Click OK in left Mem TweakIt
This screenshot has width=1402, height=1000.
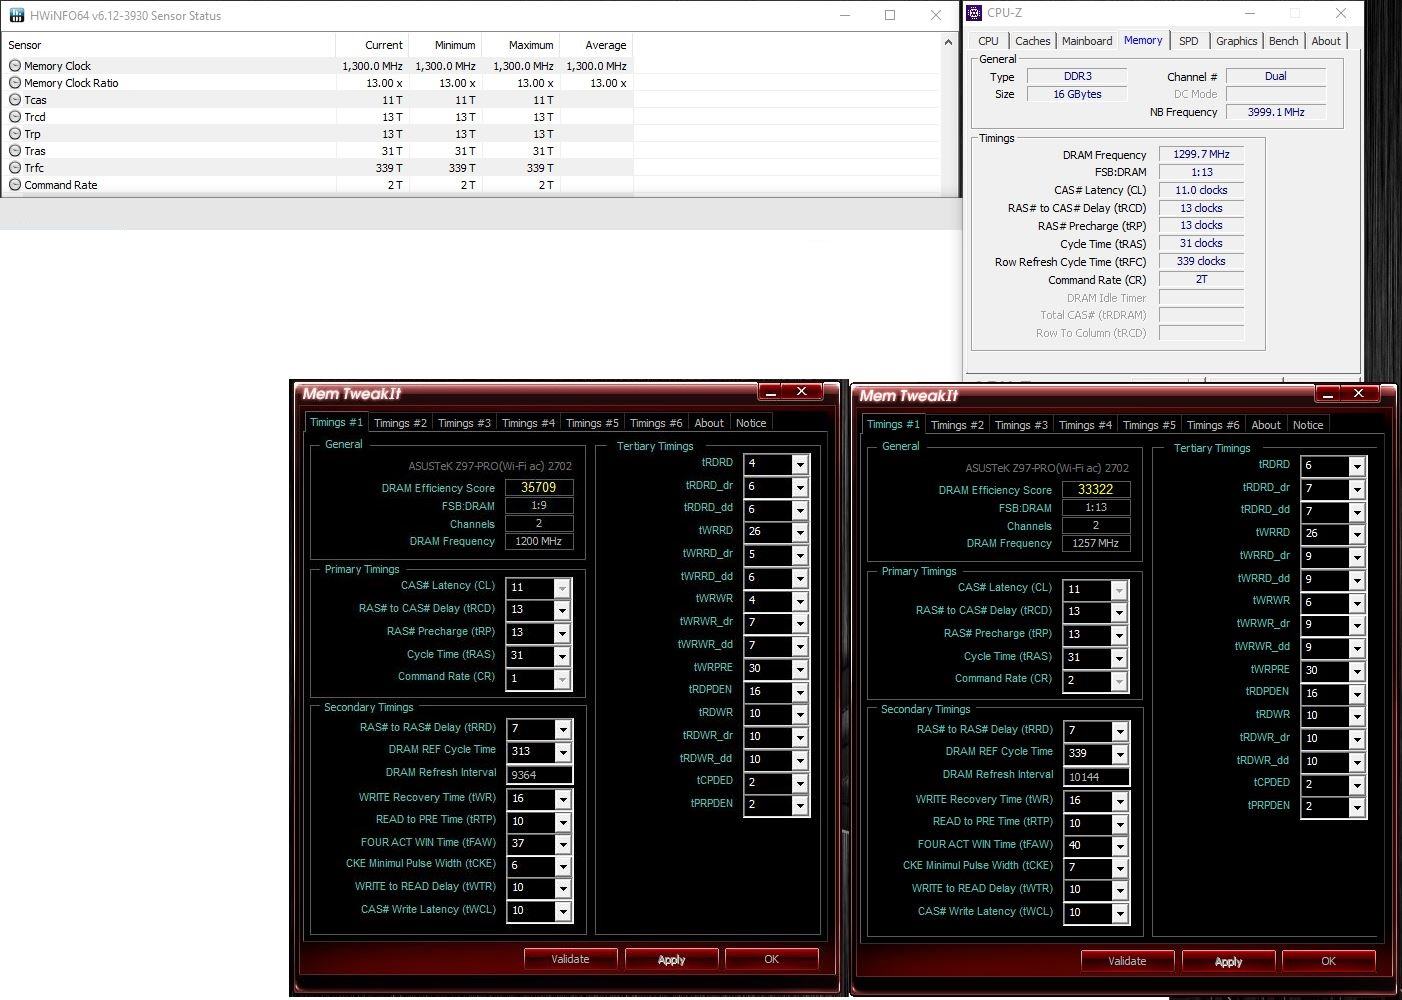771,959
